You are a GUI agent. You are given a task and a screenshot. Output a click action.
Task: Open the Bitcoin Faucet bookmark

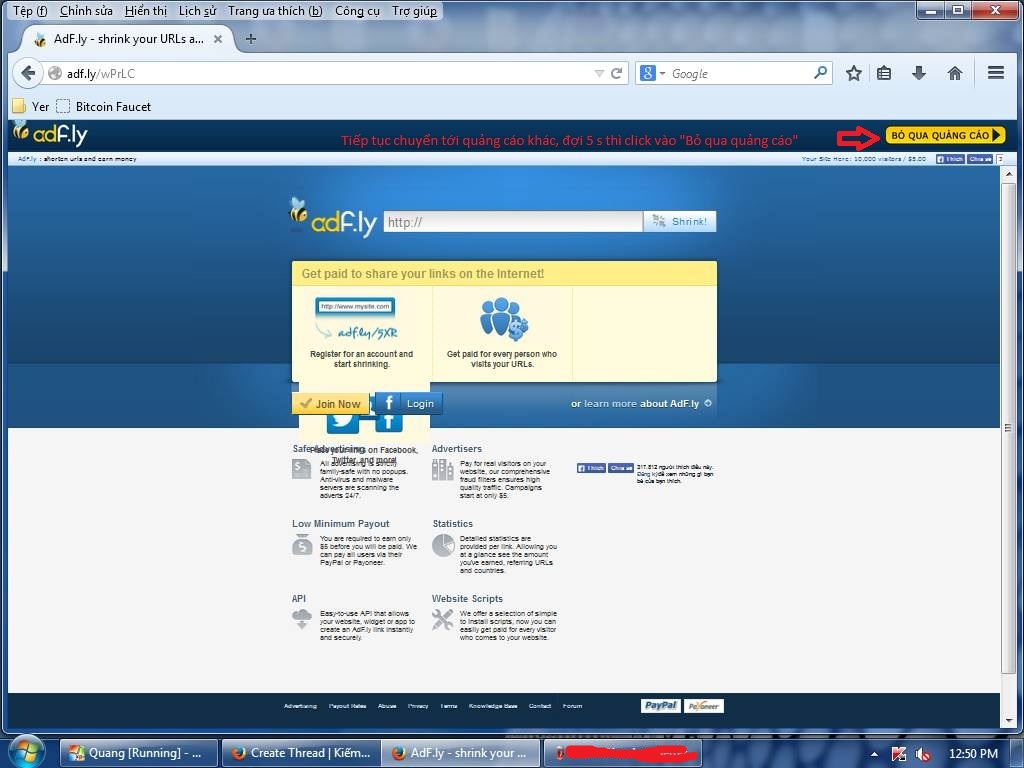click(x=104, y=106)
